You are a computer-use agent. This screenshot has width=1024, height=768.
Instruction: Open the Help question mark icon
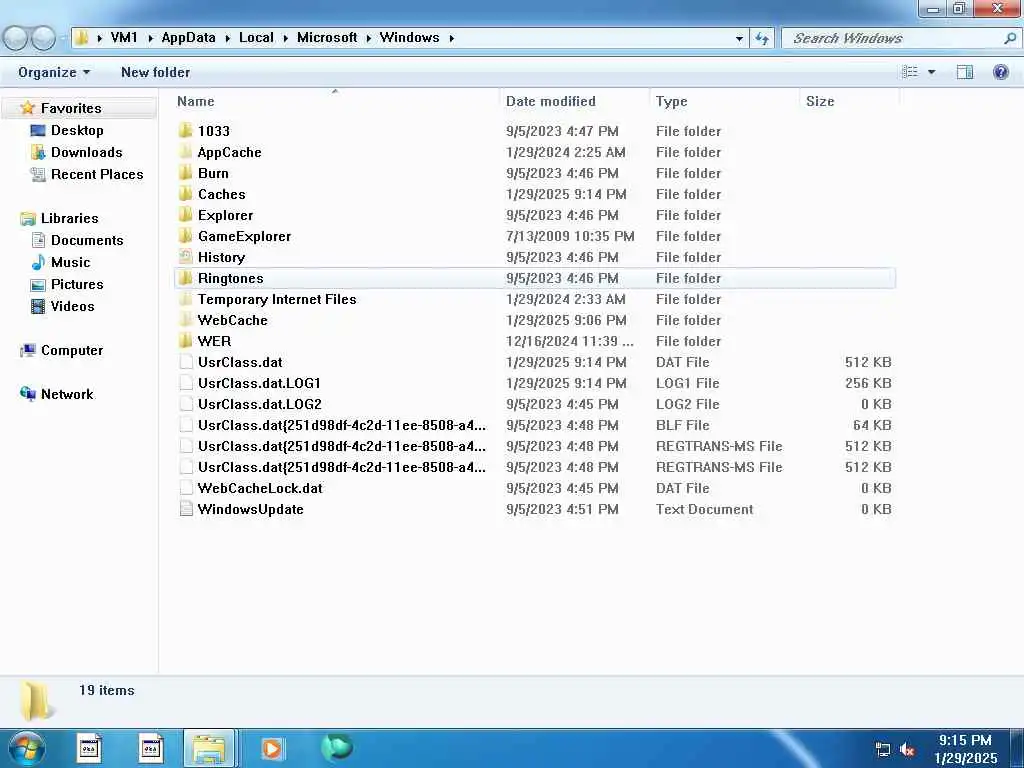point(1000,72)
